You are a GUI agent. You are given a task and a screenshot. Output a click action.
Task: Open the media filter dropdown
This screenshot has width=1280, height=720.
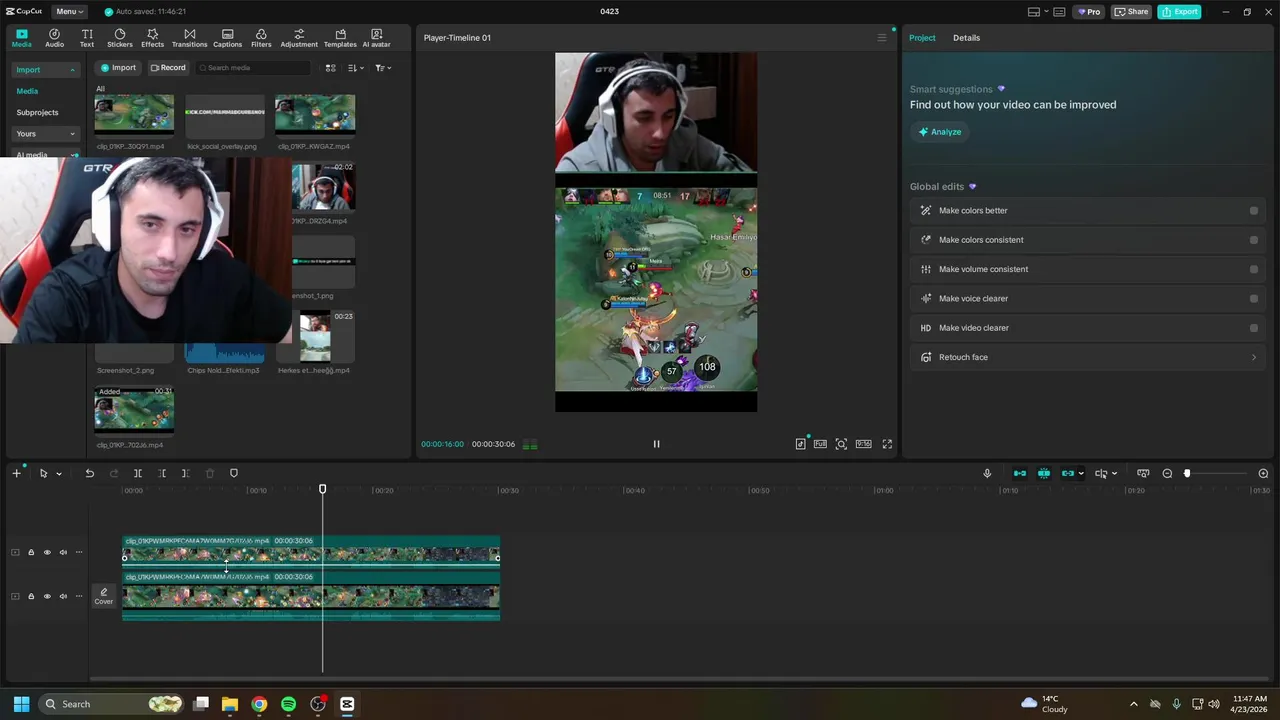click(x=383, y=68)
